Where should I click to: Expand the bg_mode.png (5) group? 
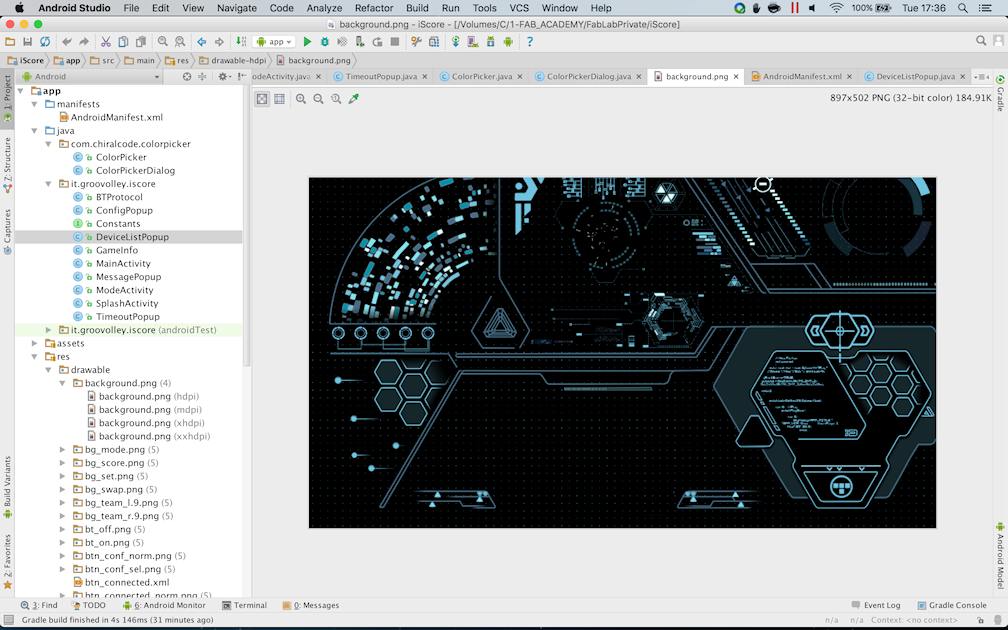[x=62, y=450]
